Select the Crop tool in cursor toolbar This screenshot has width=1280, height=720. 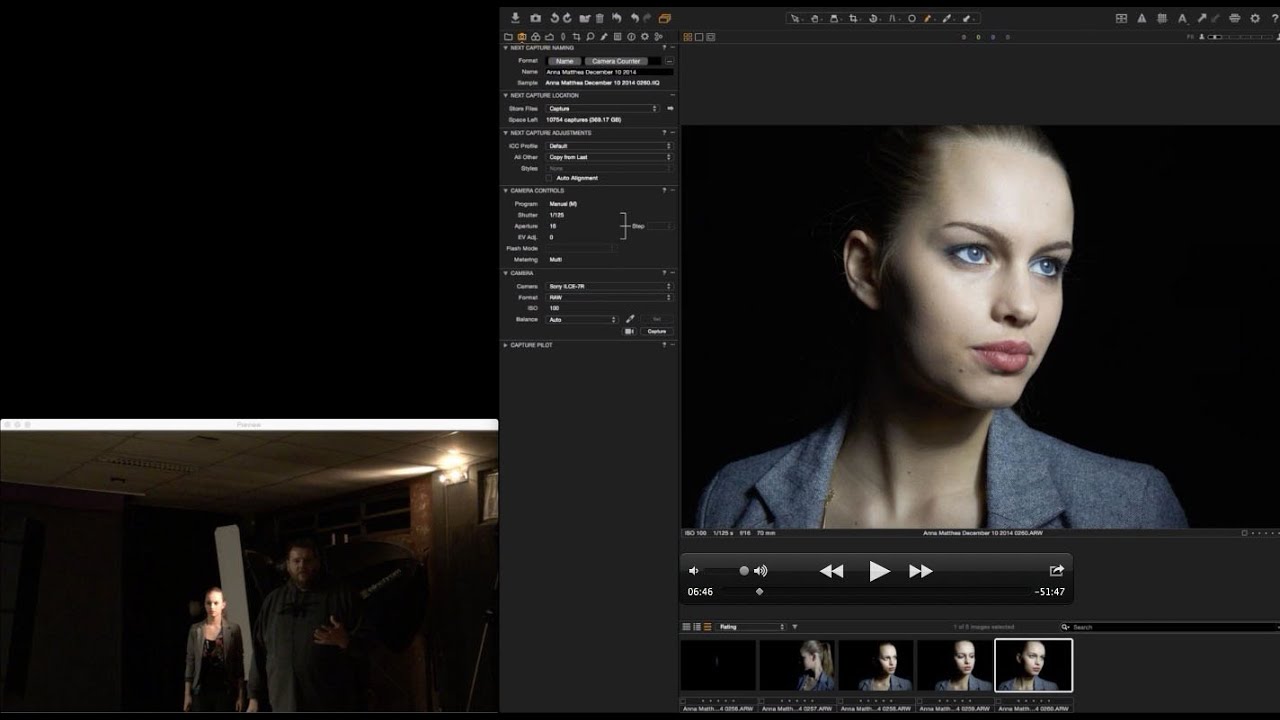coord(853,18)
